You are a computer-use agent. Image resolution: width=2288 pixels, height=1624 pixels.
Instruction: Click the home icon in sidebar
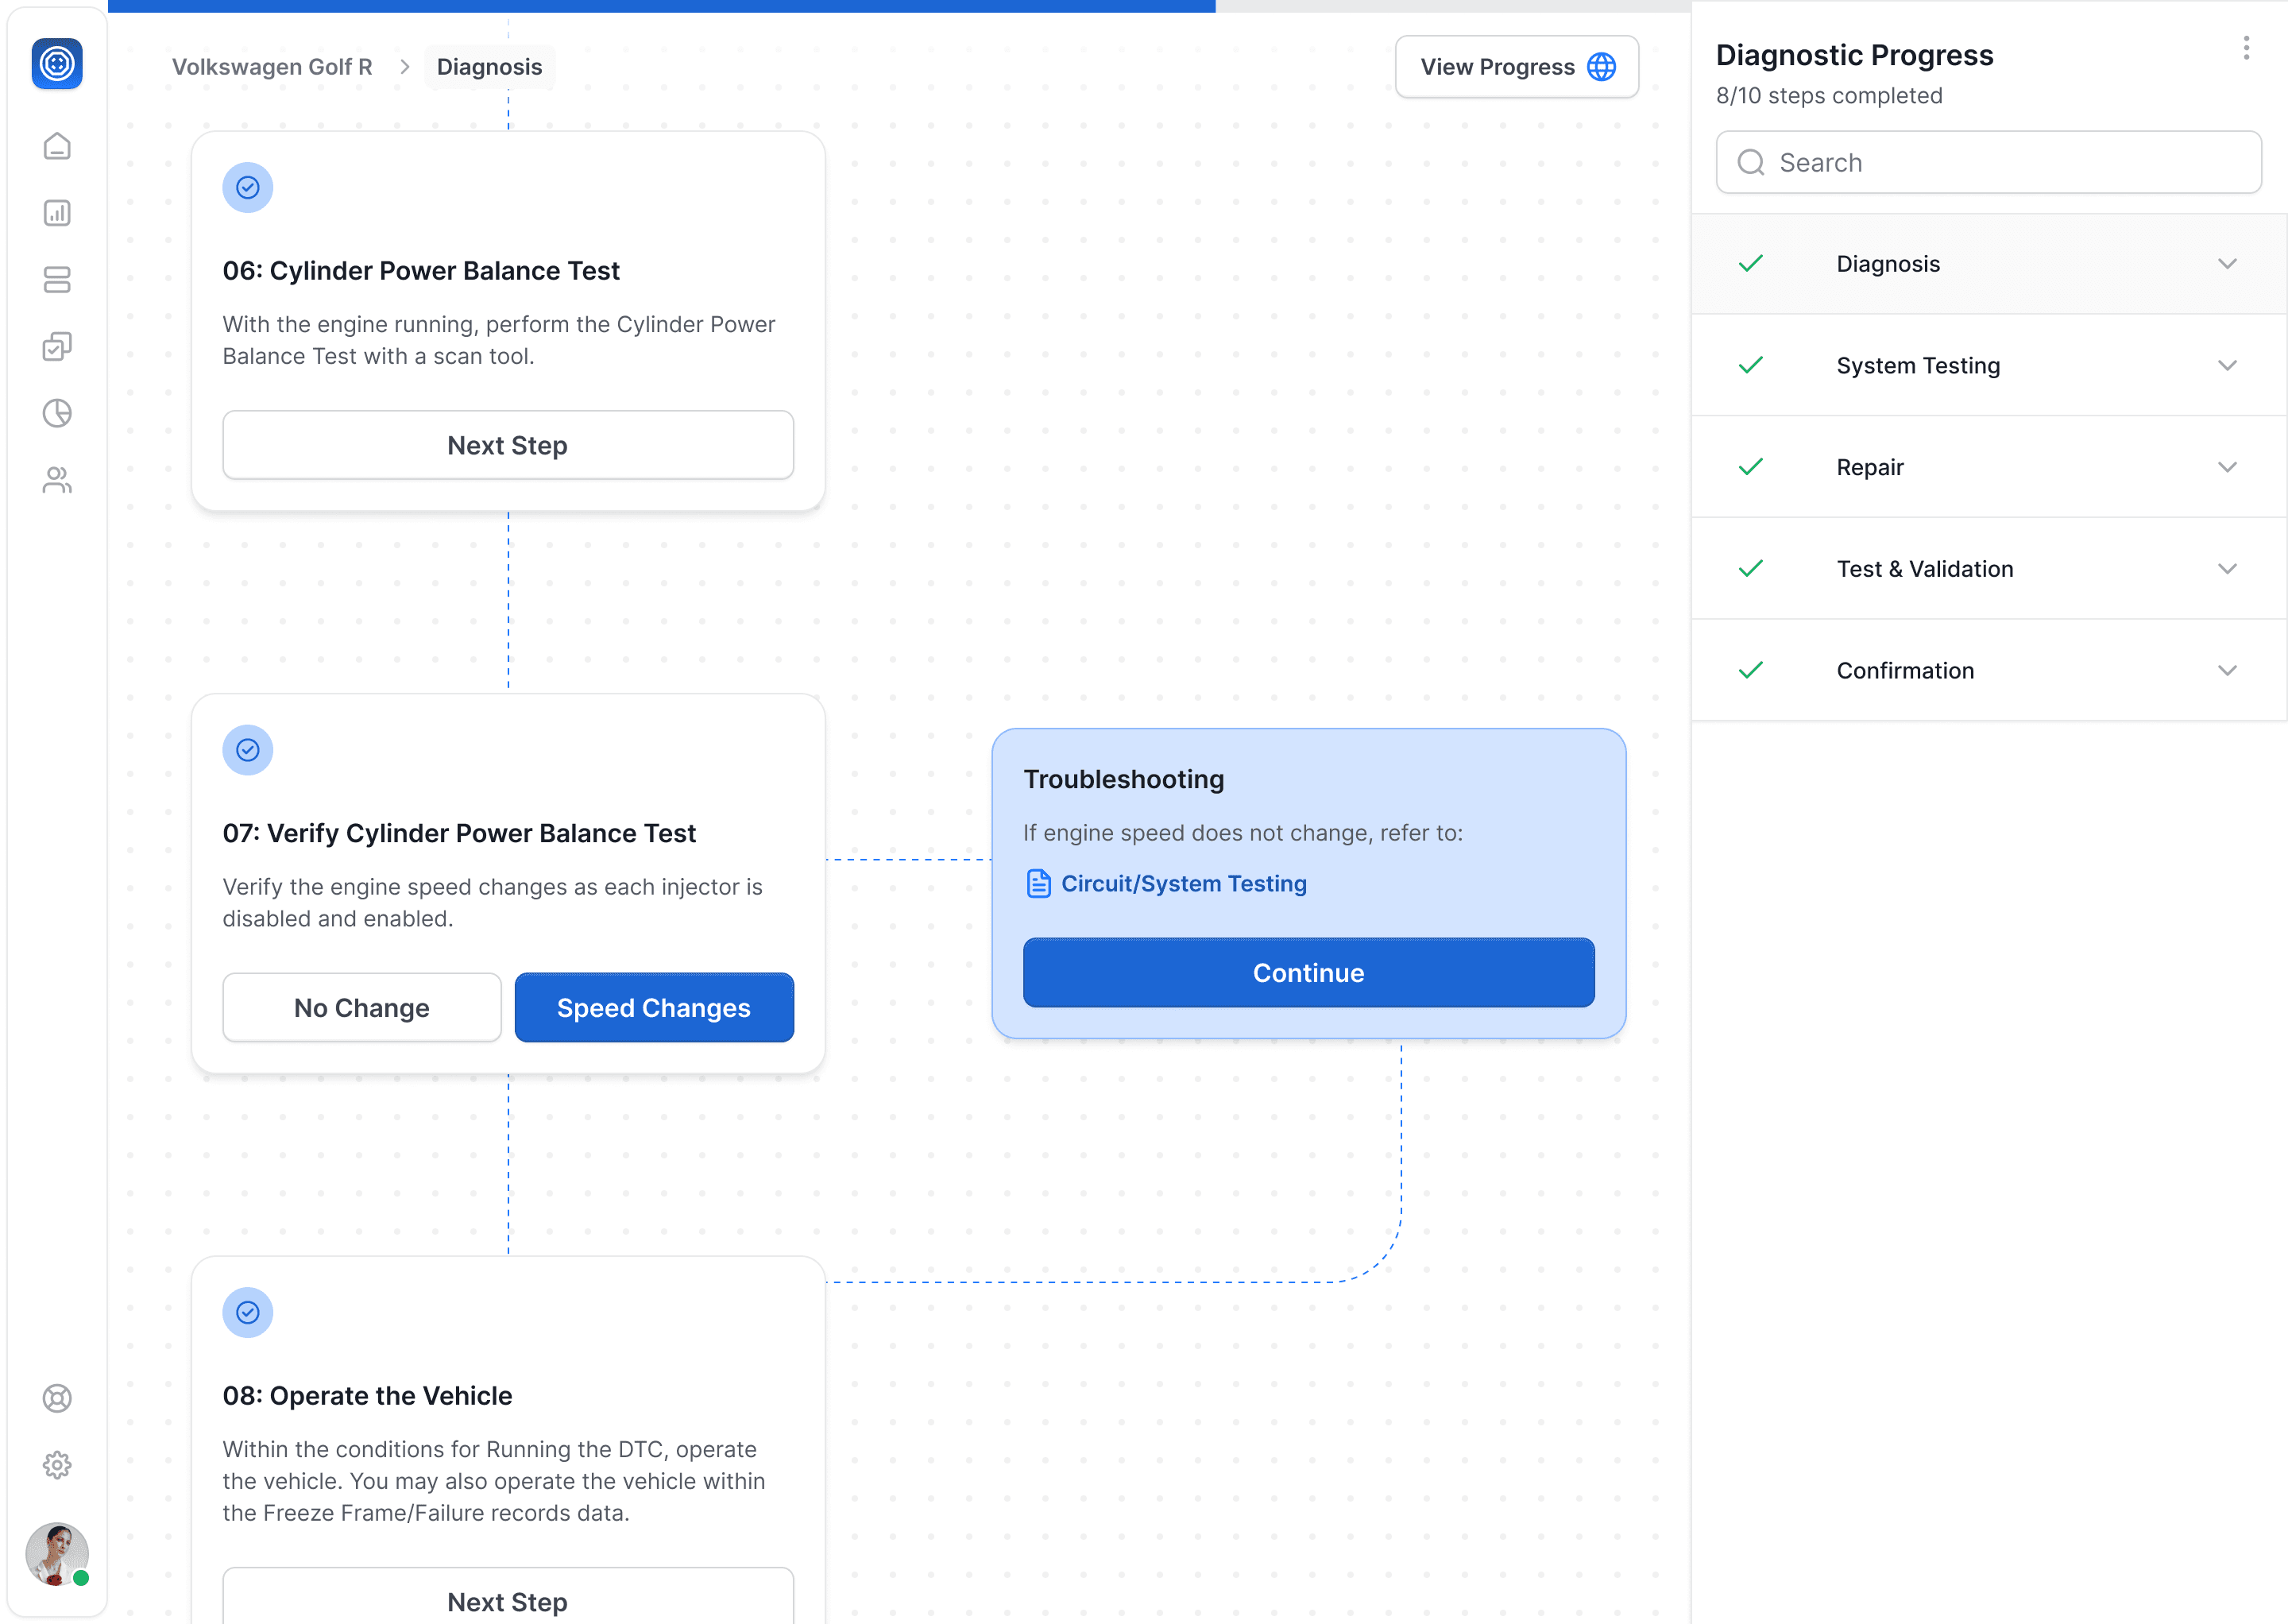[x=57, y=146]
